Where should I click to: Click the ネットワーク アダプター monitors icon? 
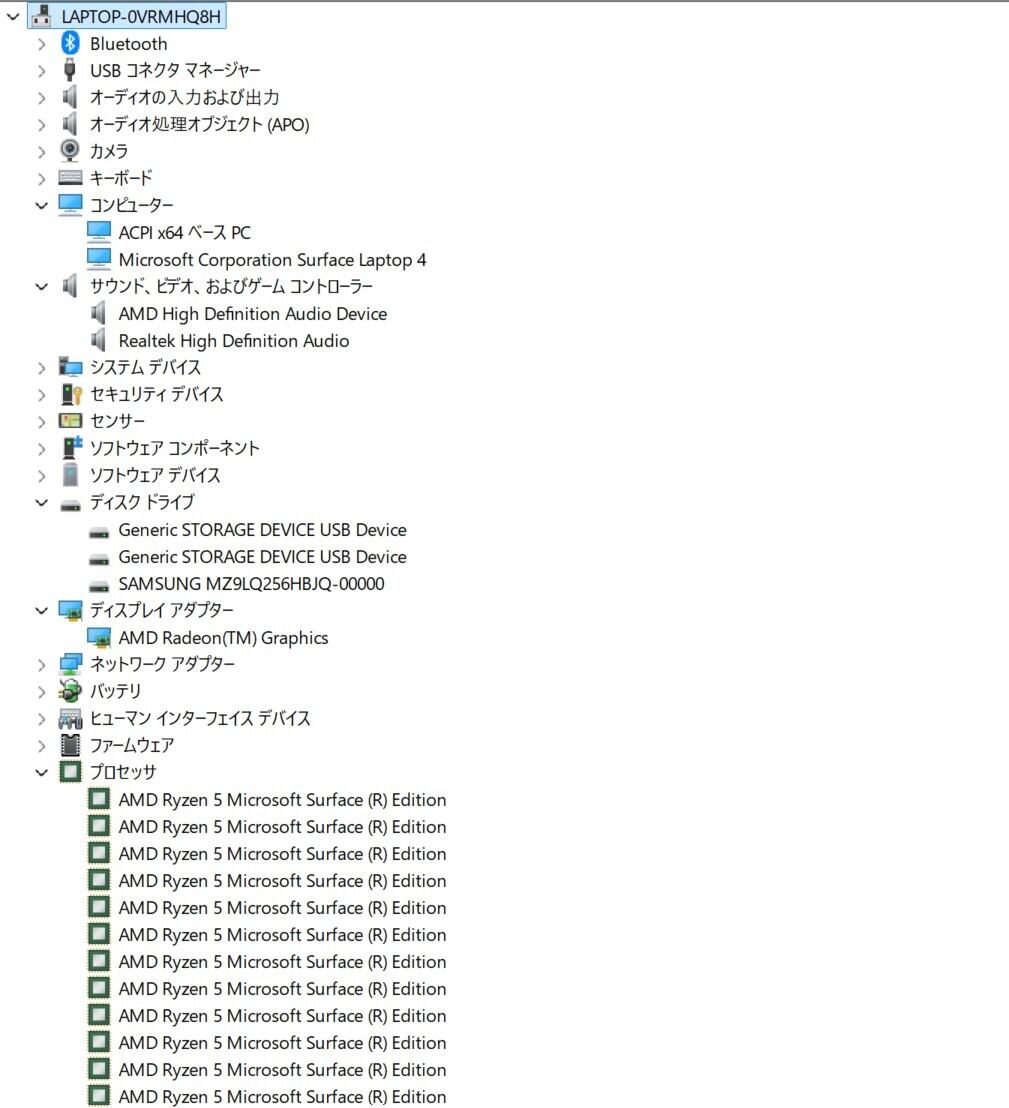coord(70,664)
